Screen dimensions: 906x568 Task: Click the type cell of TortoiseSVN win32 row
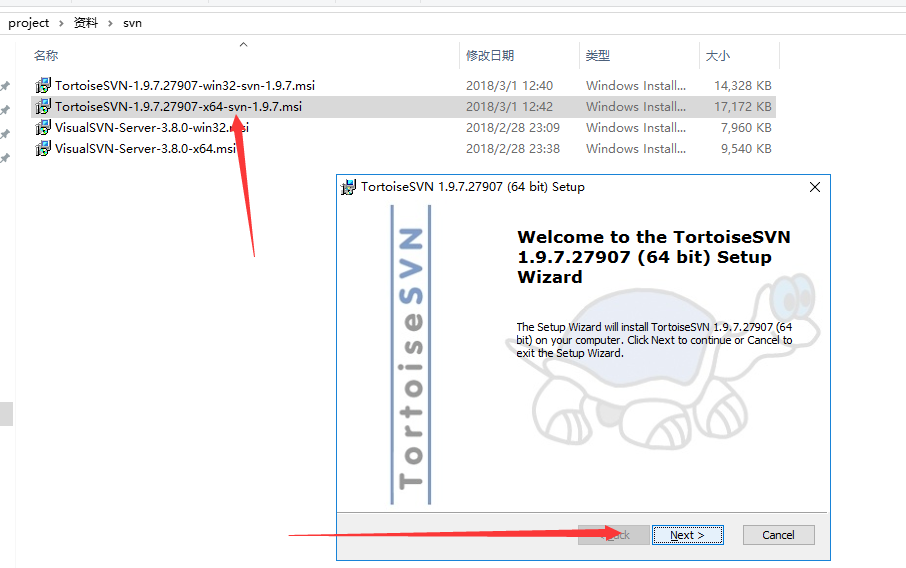(636, 86)
